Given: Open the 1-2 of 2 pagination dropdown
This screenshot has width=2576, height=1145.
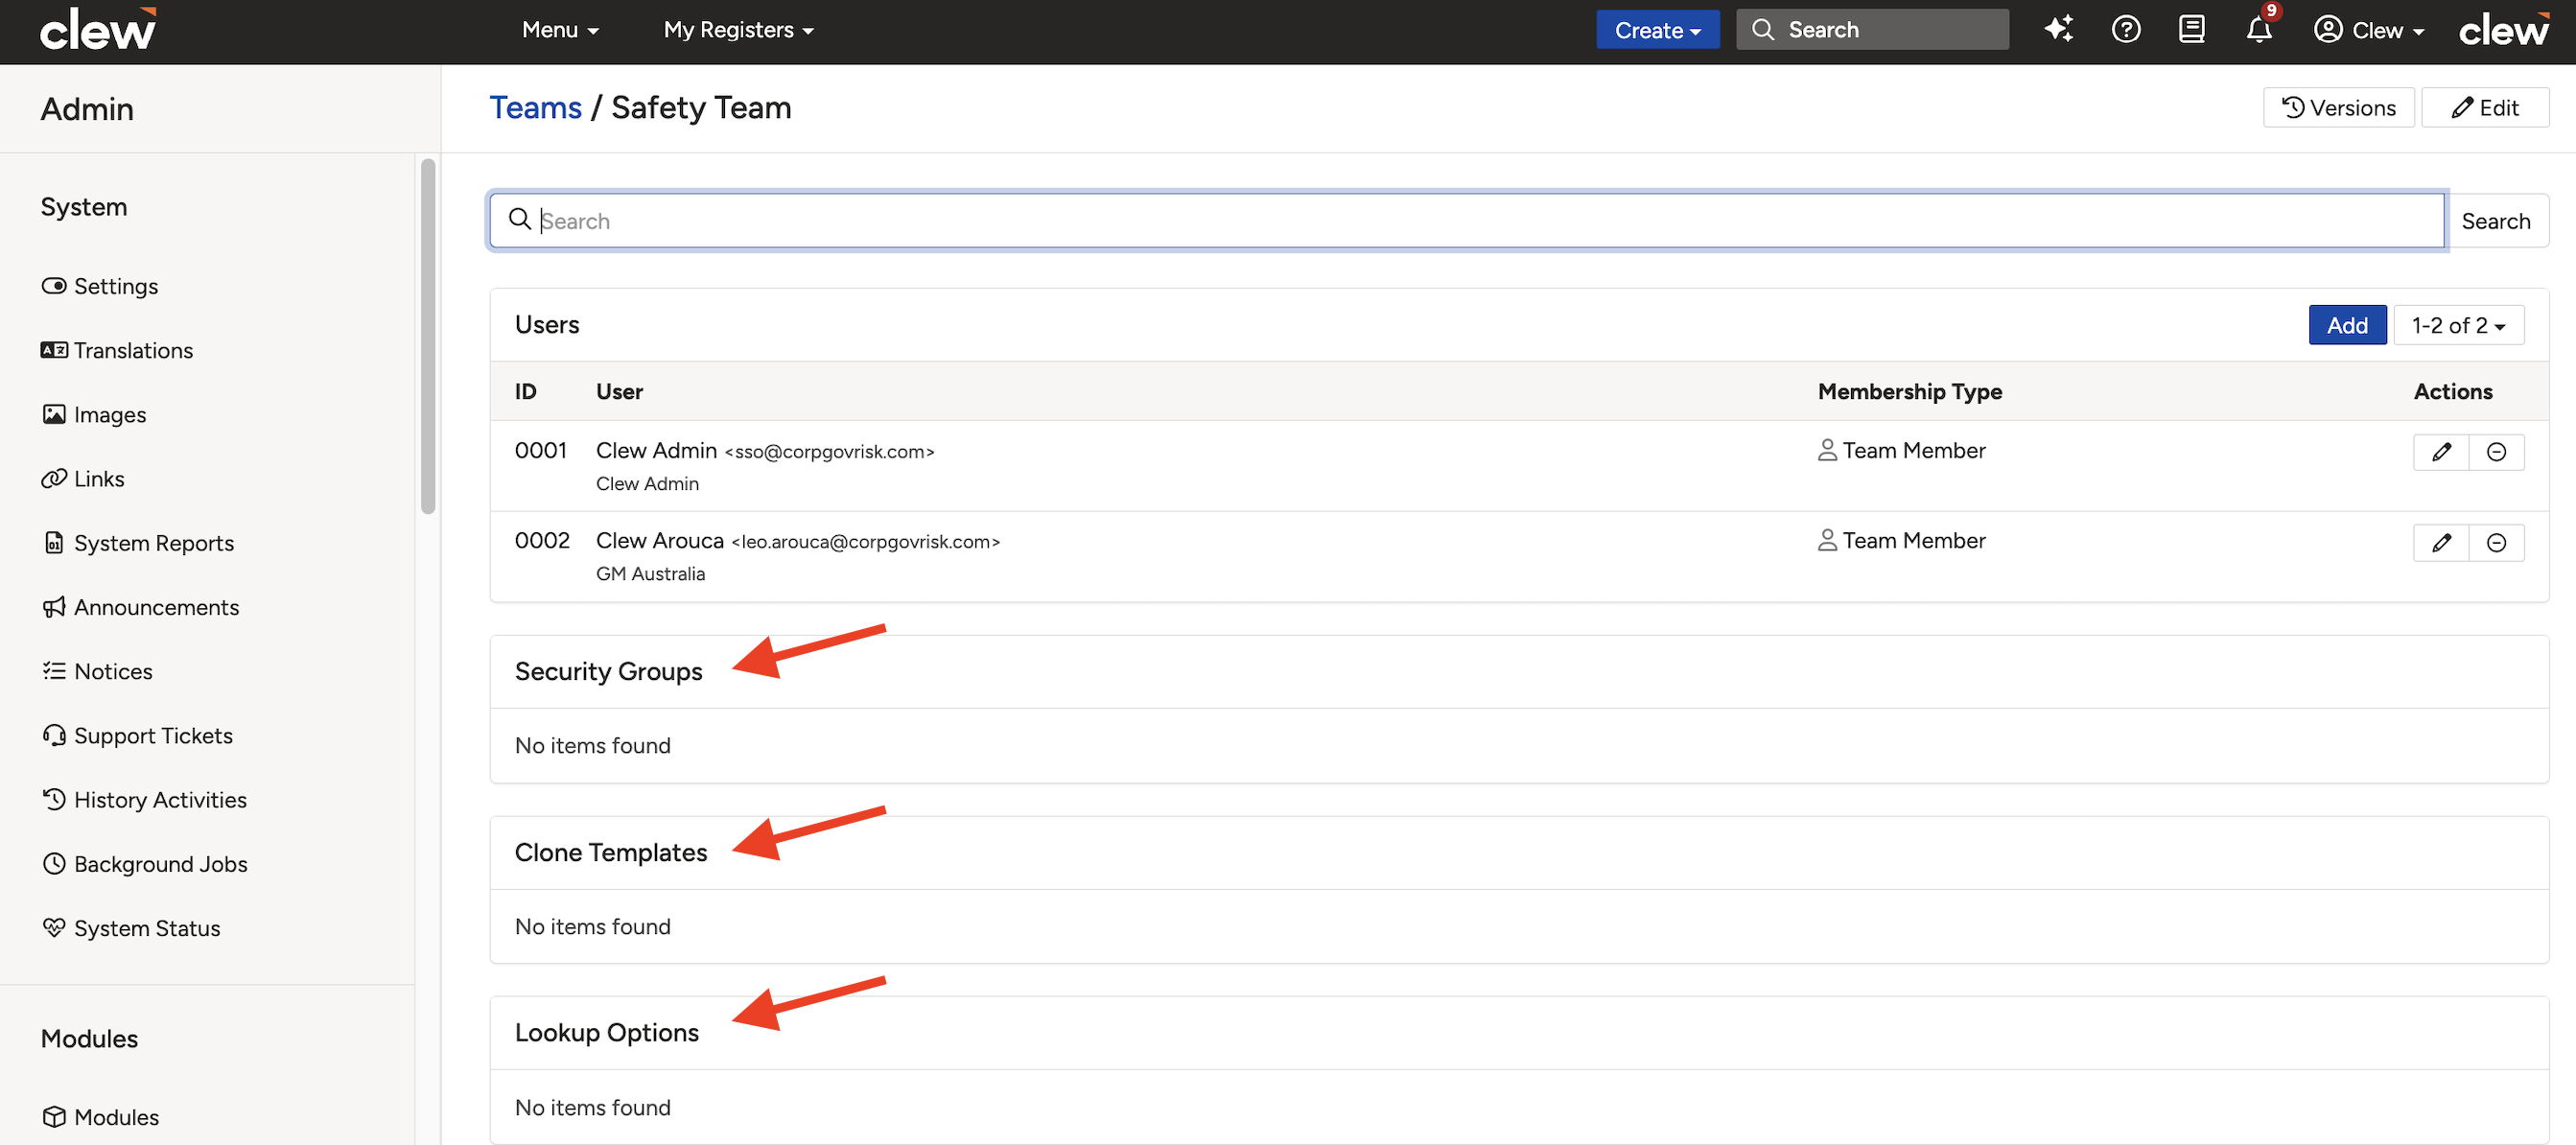Looking at the screenshot, I should pos(2458,325).
